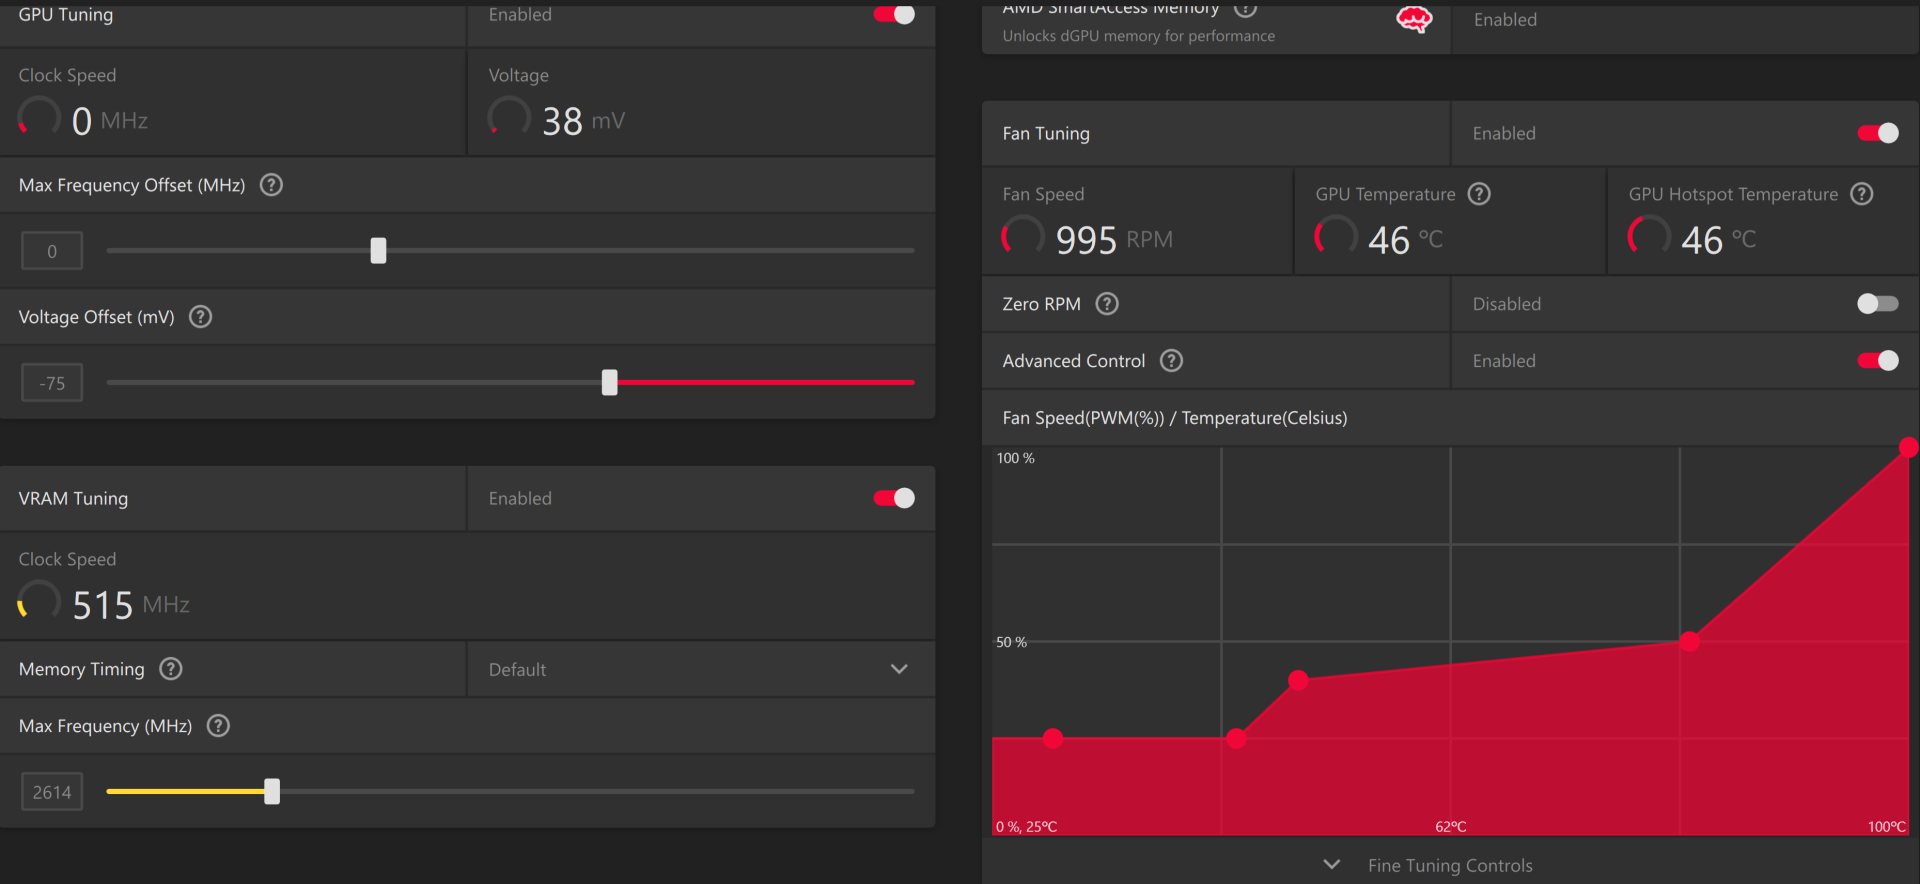Open help for Max Frequency Offset
The height and width of the screenshot is (884, 1920).
271,185
